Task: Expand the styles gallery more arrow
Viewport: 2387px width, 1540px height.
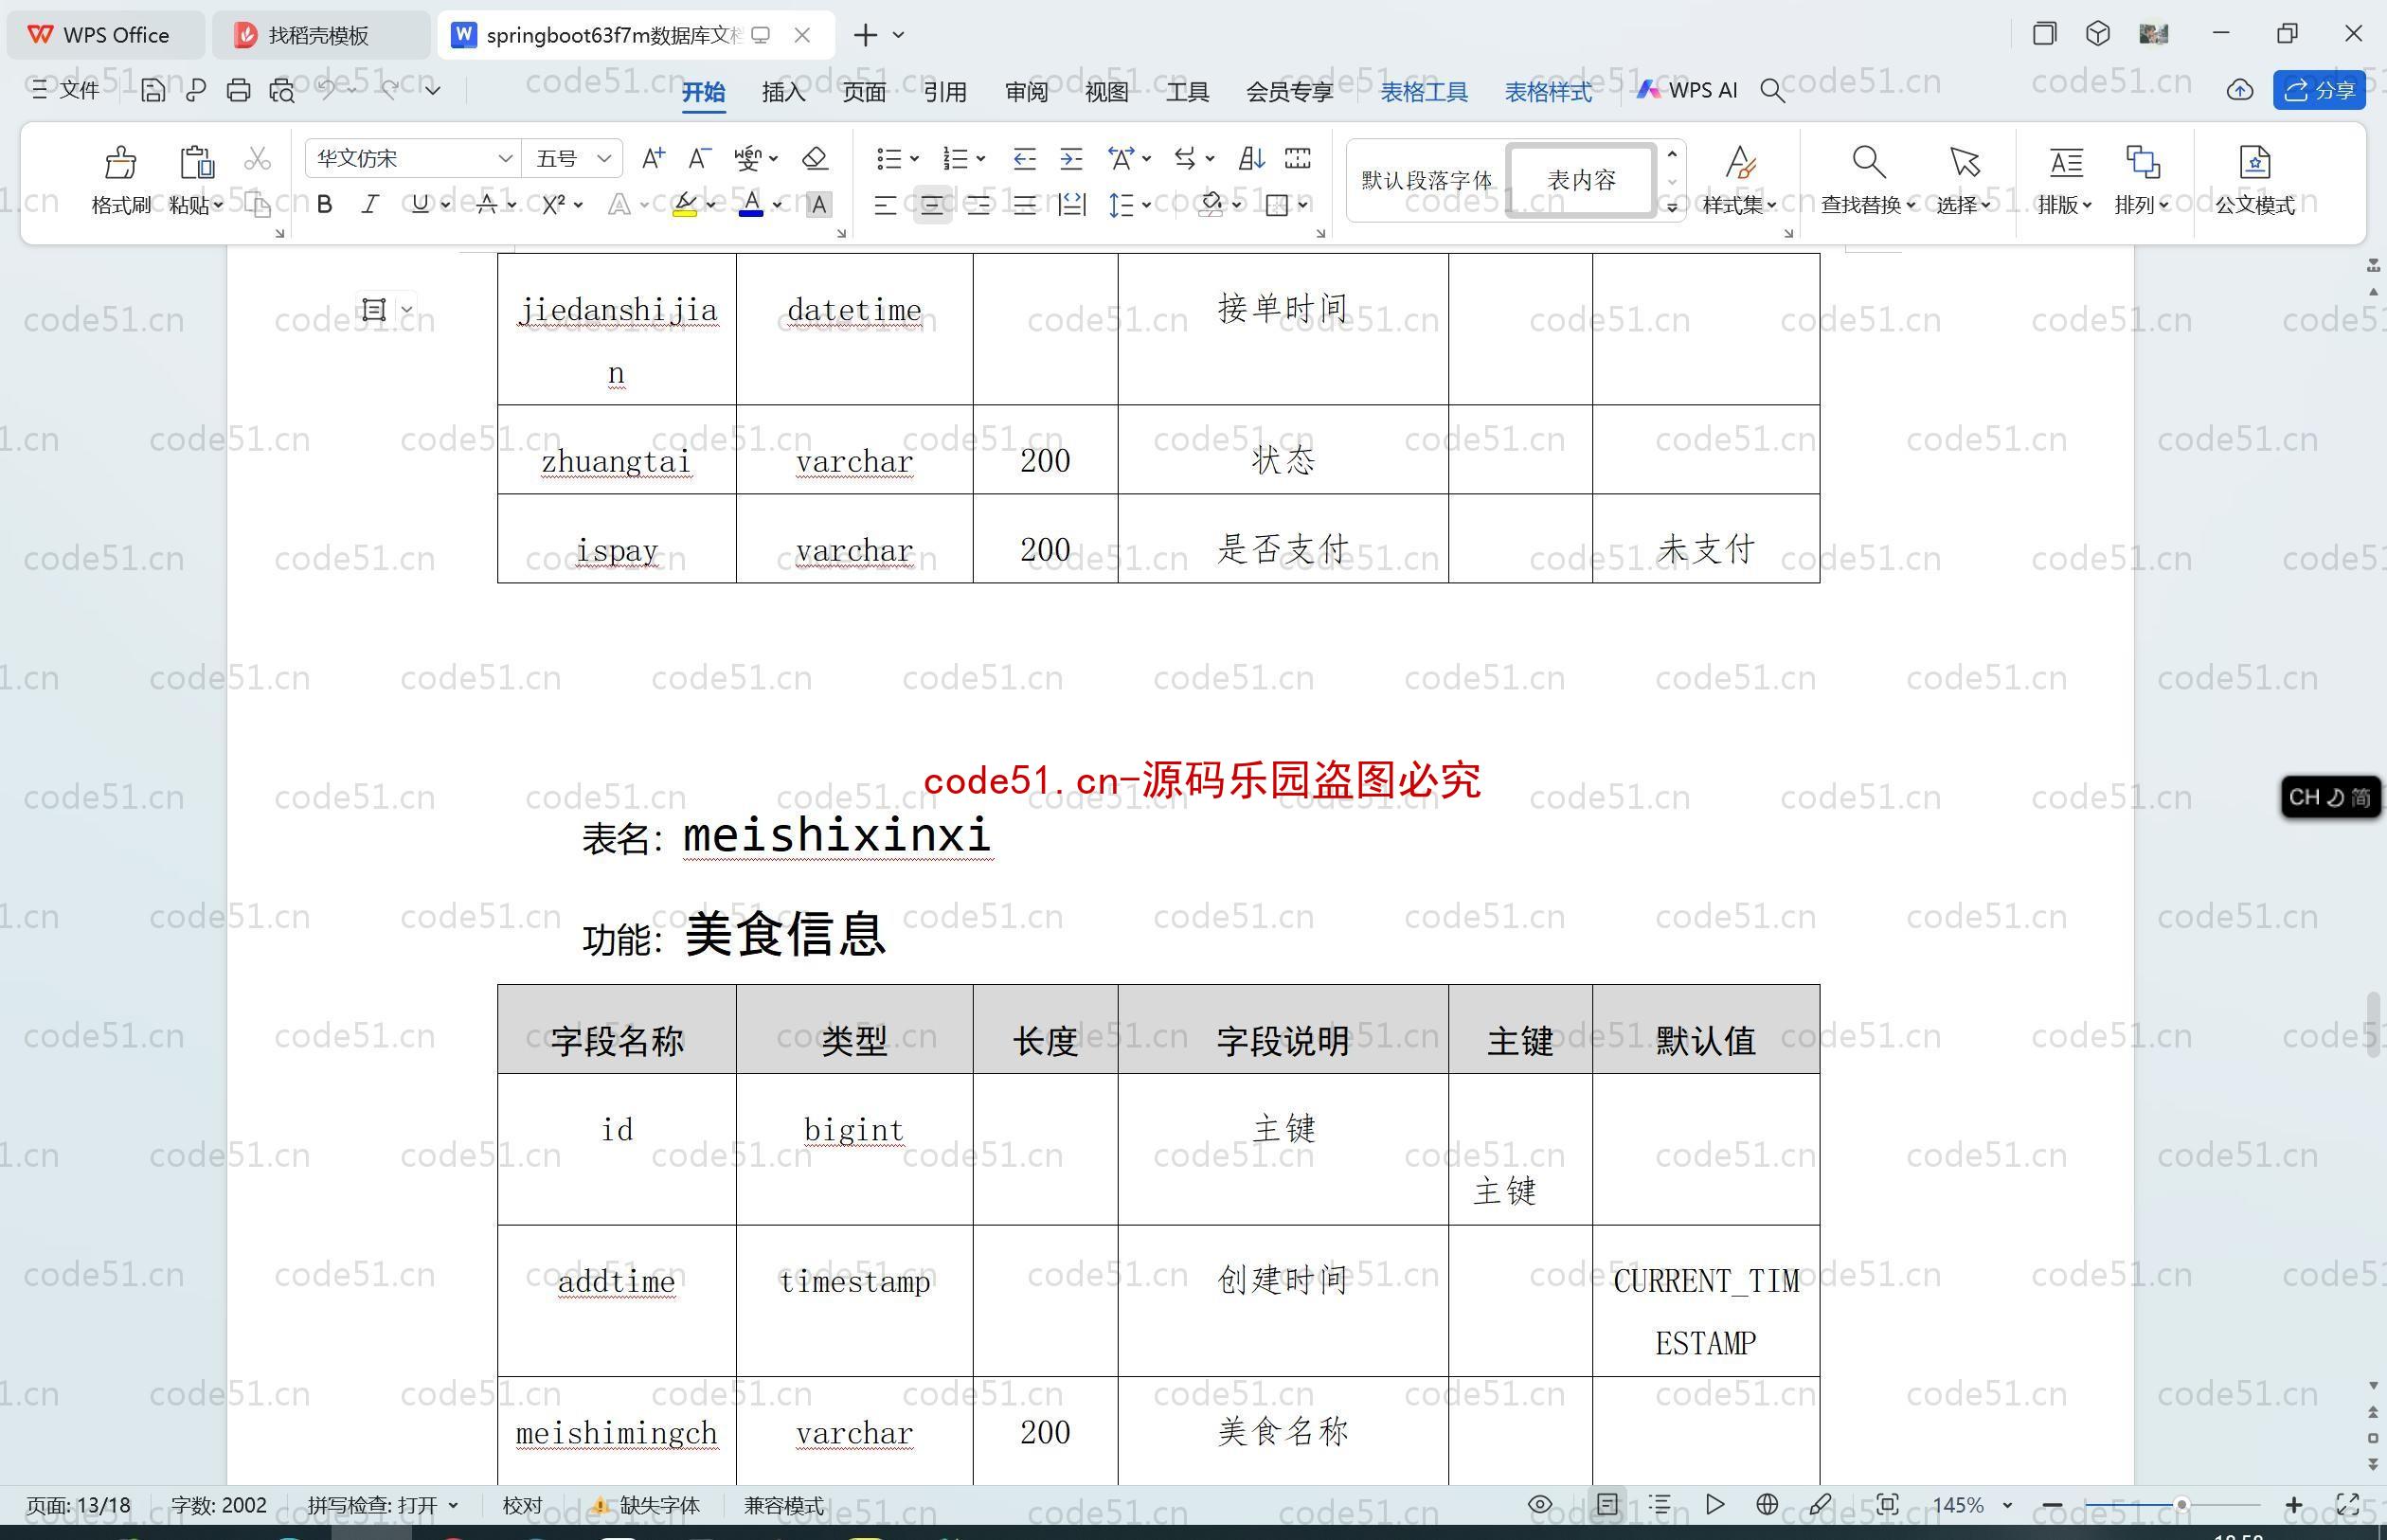Action: tap(1671, 208)
